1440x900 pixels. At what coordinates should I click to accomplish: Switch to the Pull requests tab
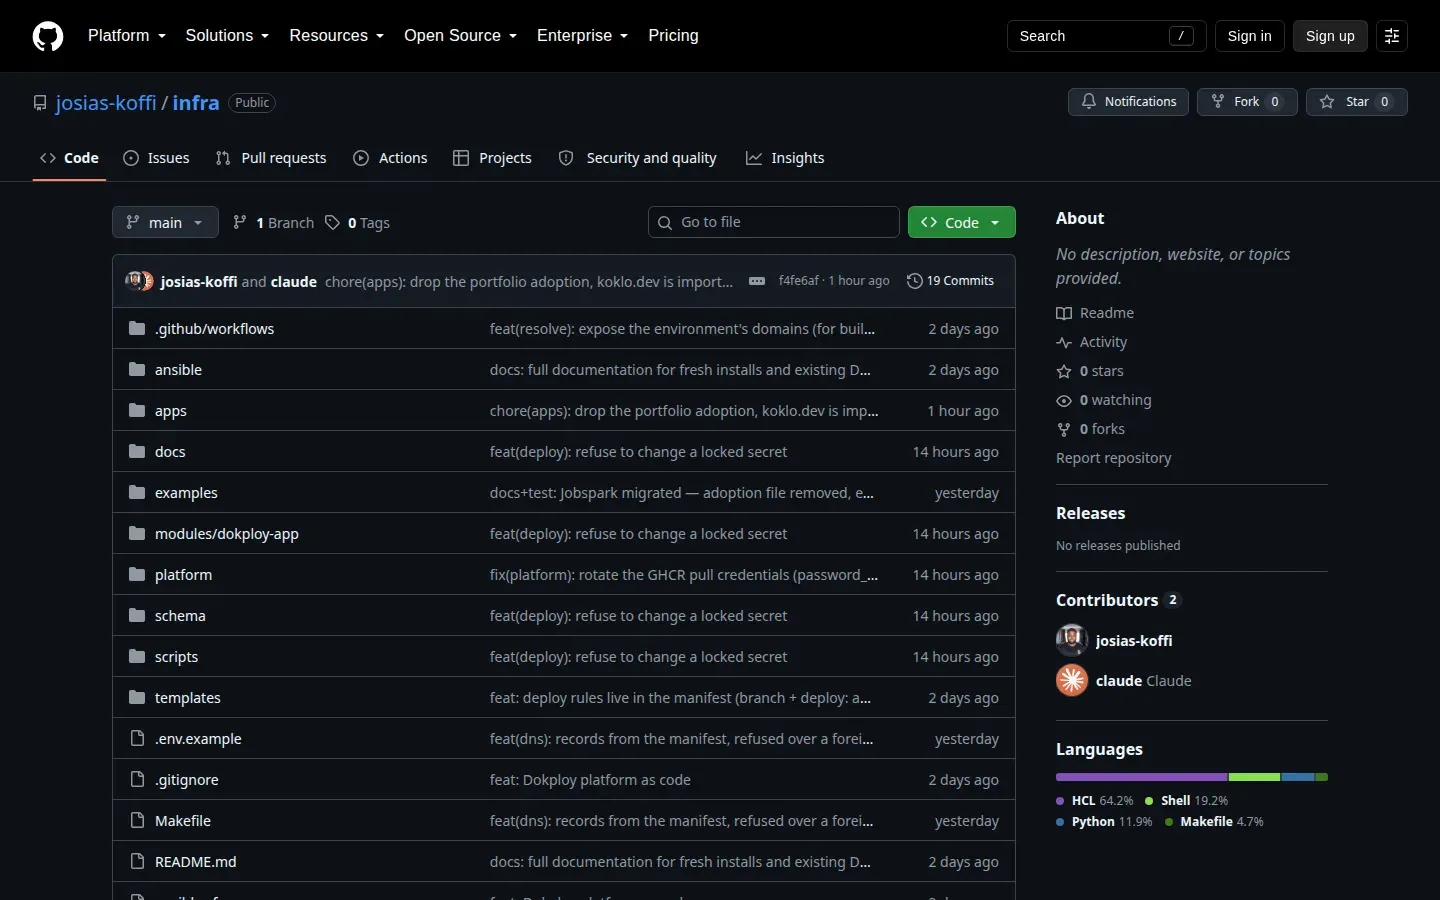(271, 158)
